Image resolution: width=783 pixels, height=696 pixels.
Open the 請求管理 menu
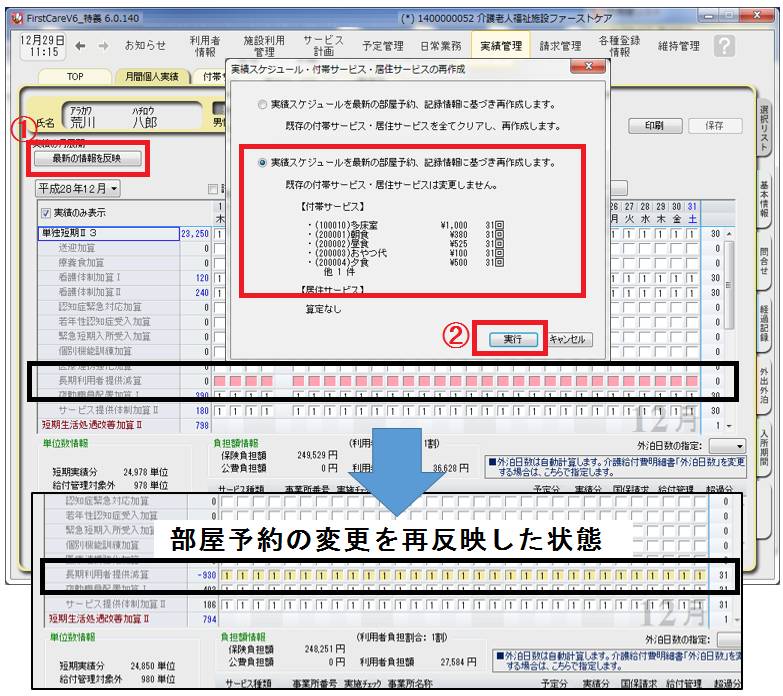559,46
